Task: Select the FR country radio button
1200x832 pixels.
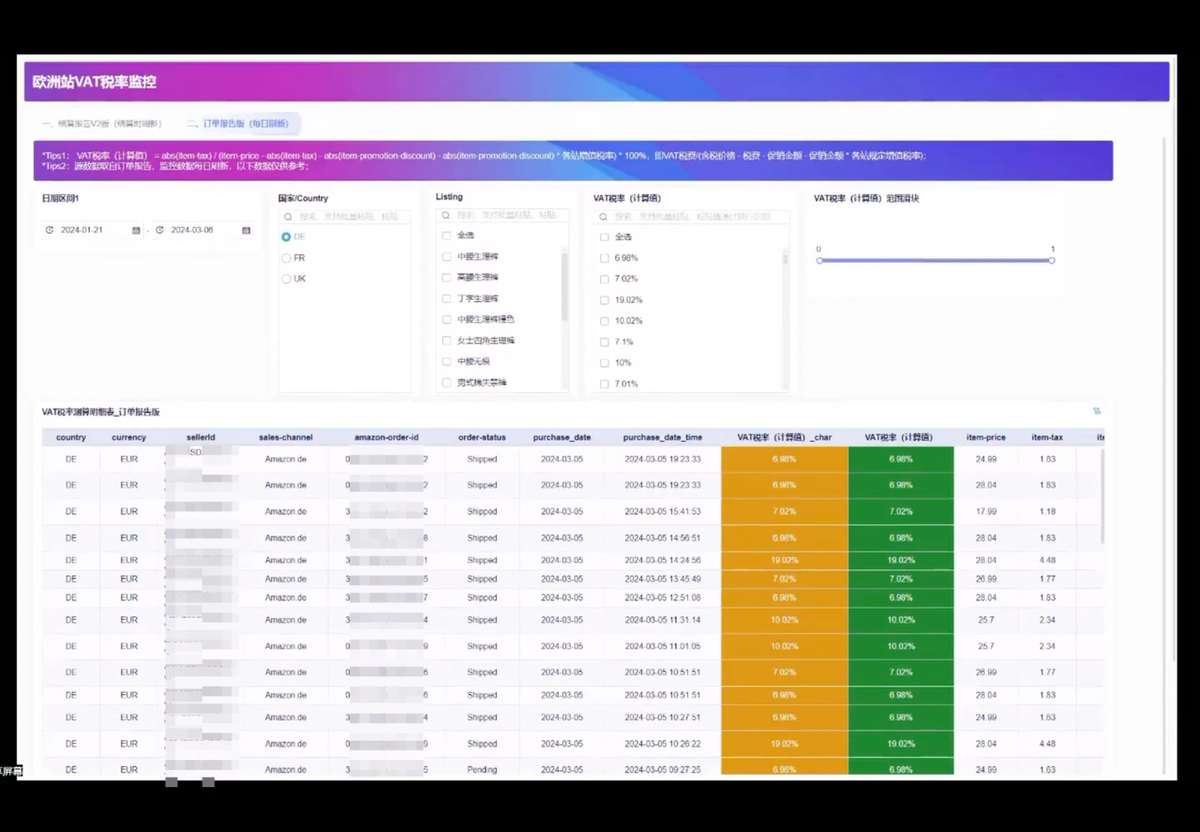Action: (x=286, y=258)
